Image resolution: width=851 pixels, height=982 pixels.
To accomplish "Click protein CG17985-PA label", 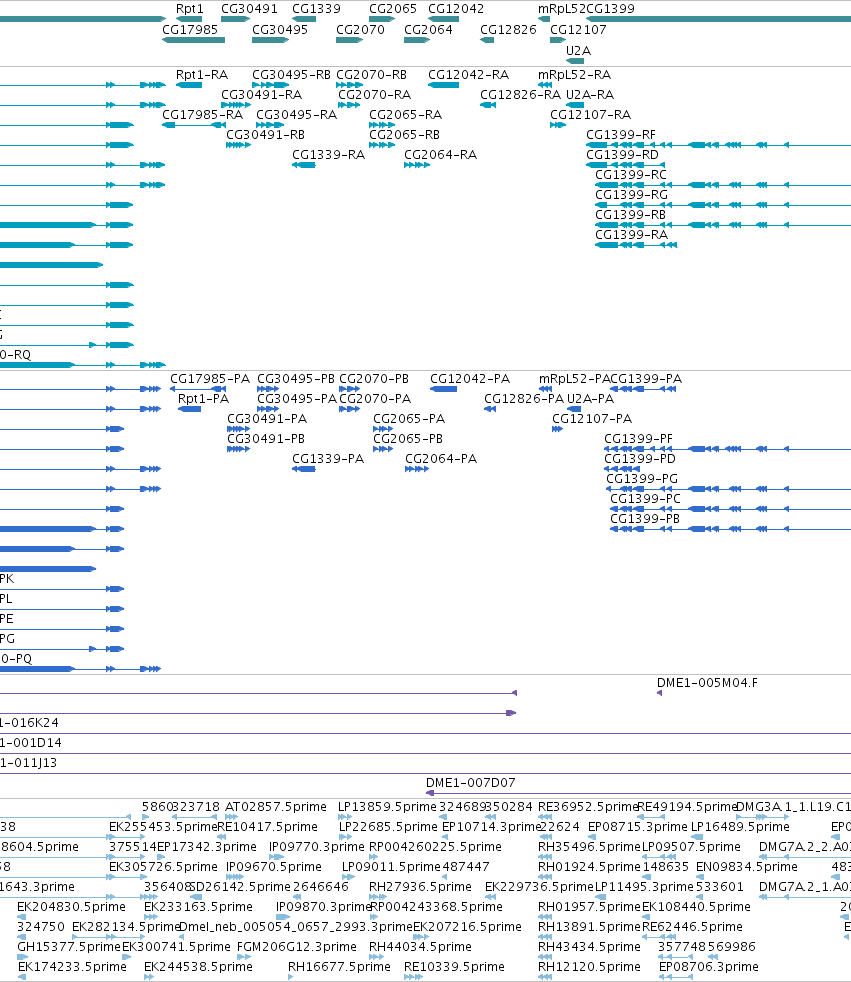I will click(210, 379).
